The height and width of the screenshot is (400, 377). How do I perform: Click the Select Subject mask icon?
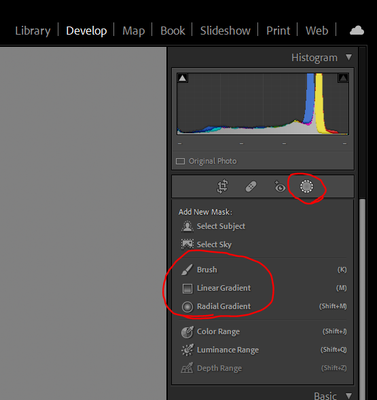click(x=187, y=226)
